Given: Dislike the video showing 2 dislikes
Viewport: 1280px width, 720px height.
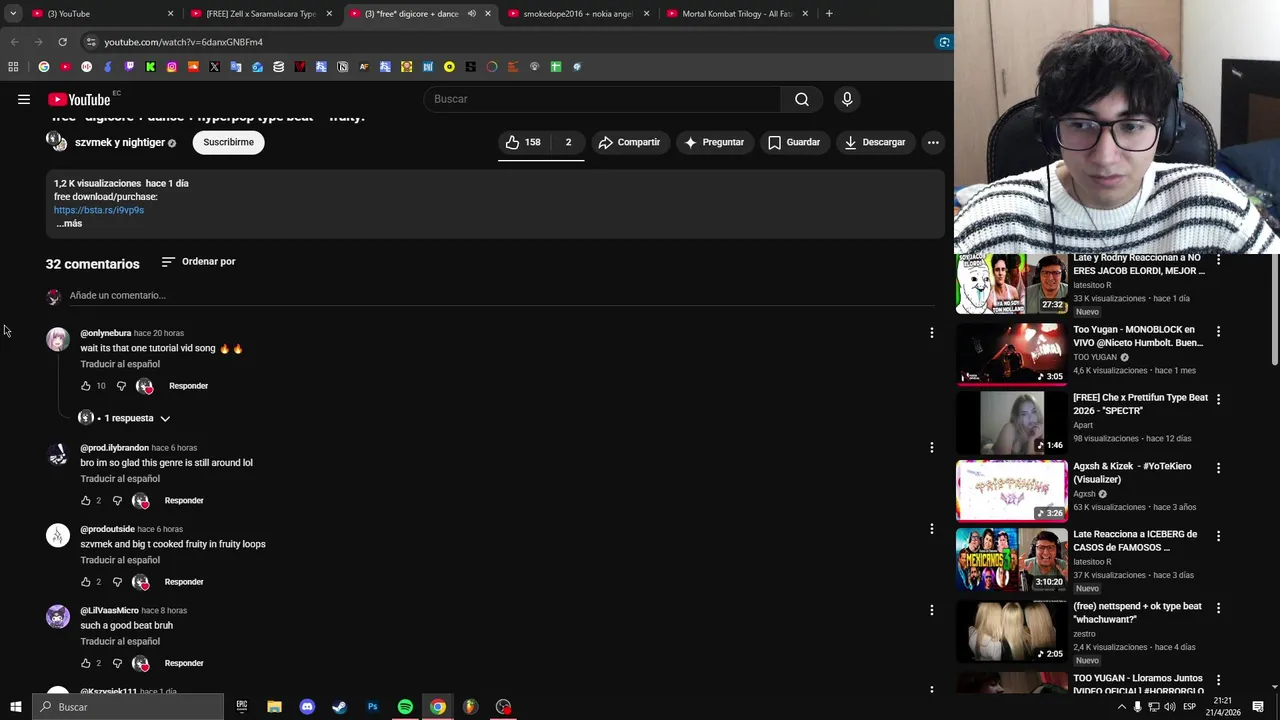Looking at the screenshot, I should pyautogui.click(x=568, y=142).
